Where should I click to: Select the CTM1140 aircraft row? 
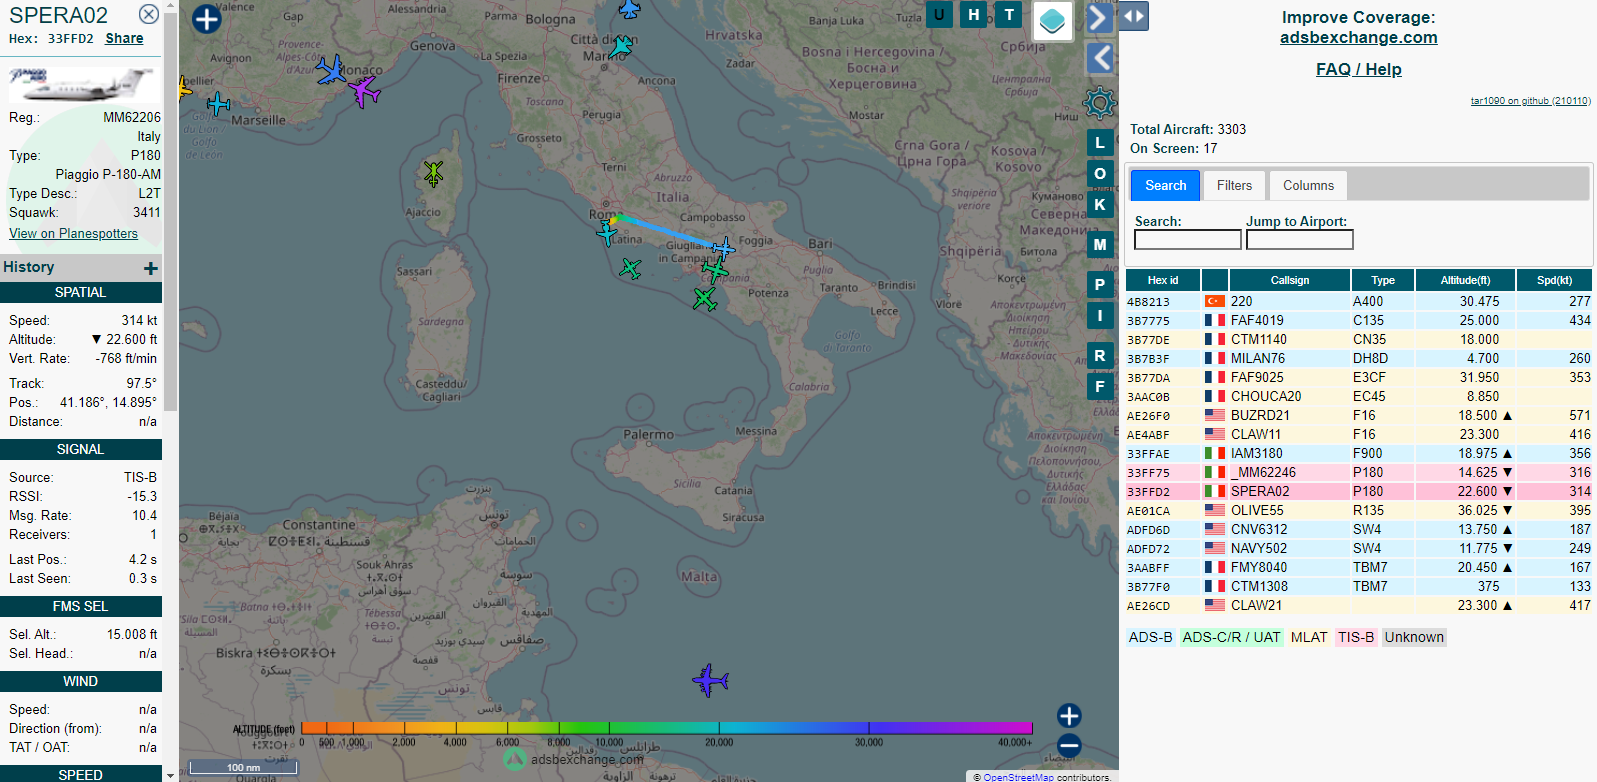coord(1359,340)
